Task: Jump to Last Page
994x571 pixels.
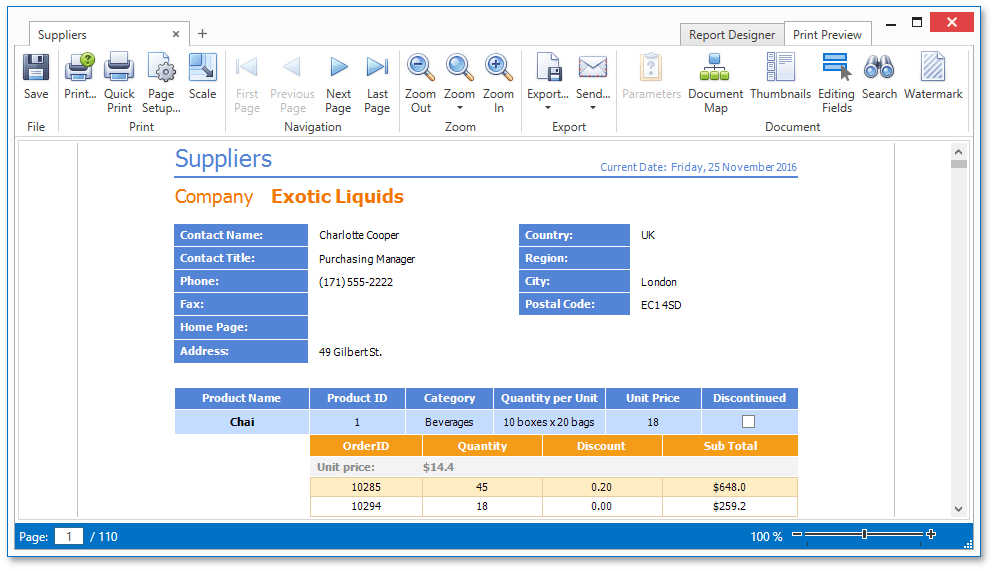Action: coord(377,68)
